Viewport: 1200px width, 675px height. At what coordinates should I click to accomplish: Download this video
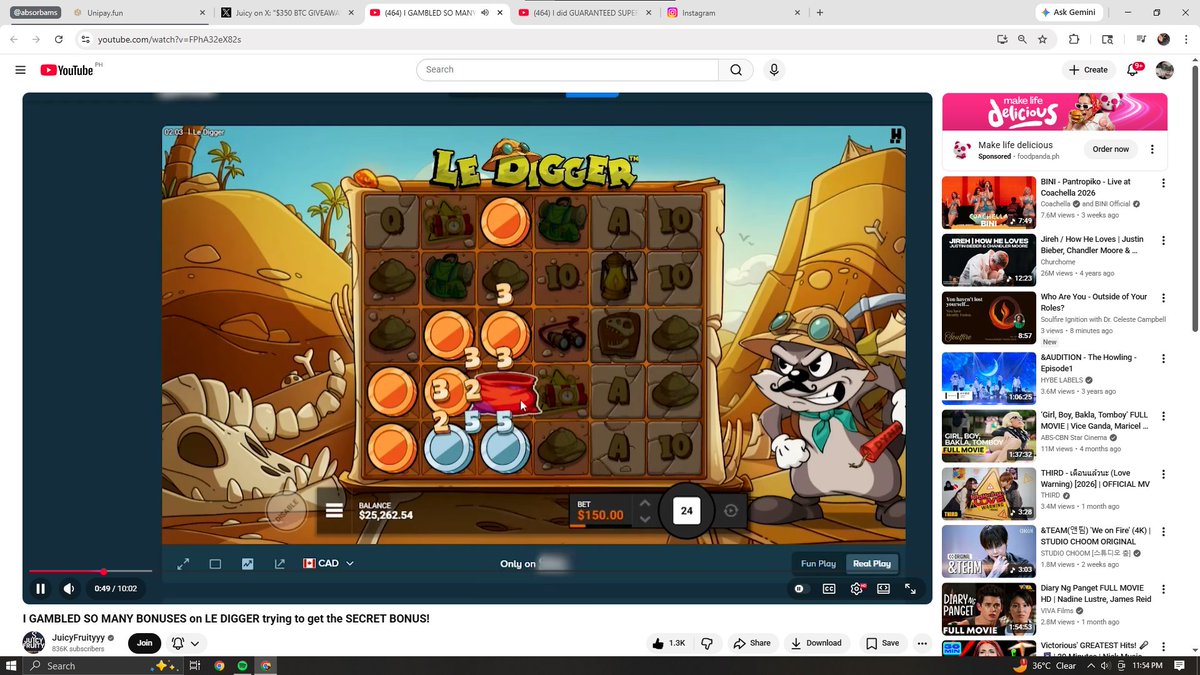point(816,643)
